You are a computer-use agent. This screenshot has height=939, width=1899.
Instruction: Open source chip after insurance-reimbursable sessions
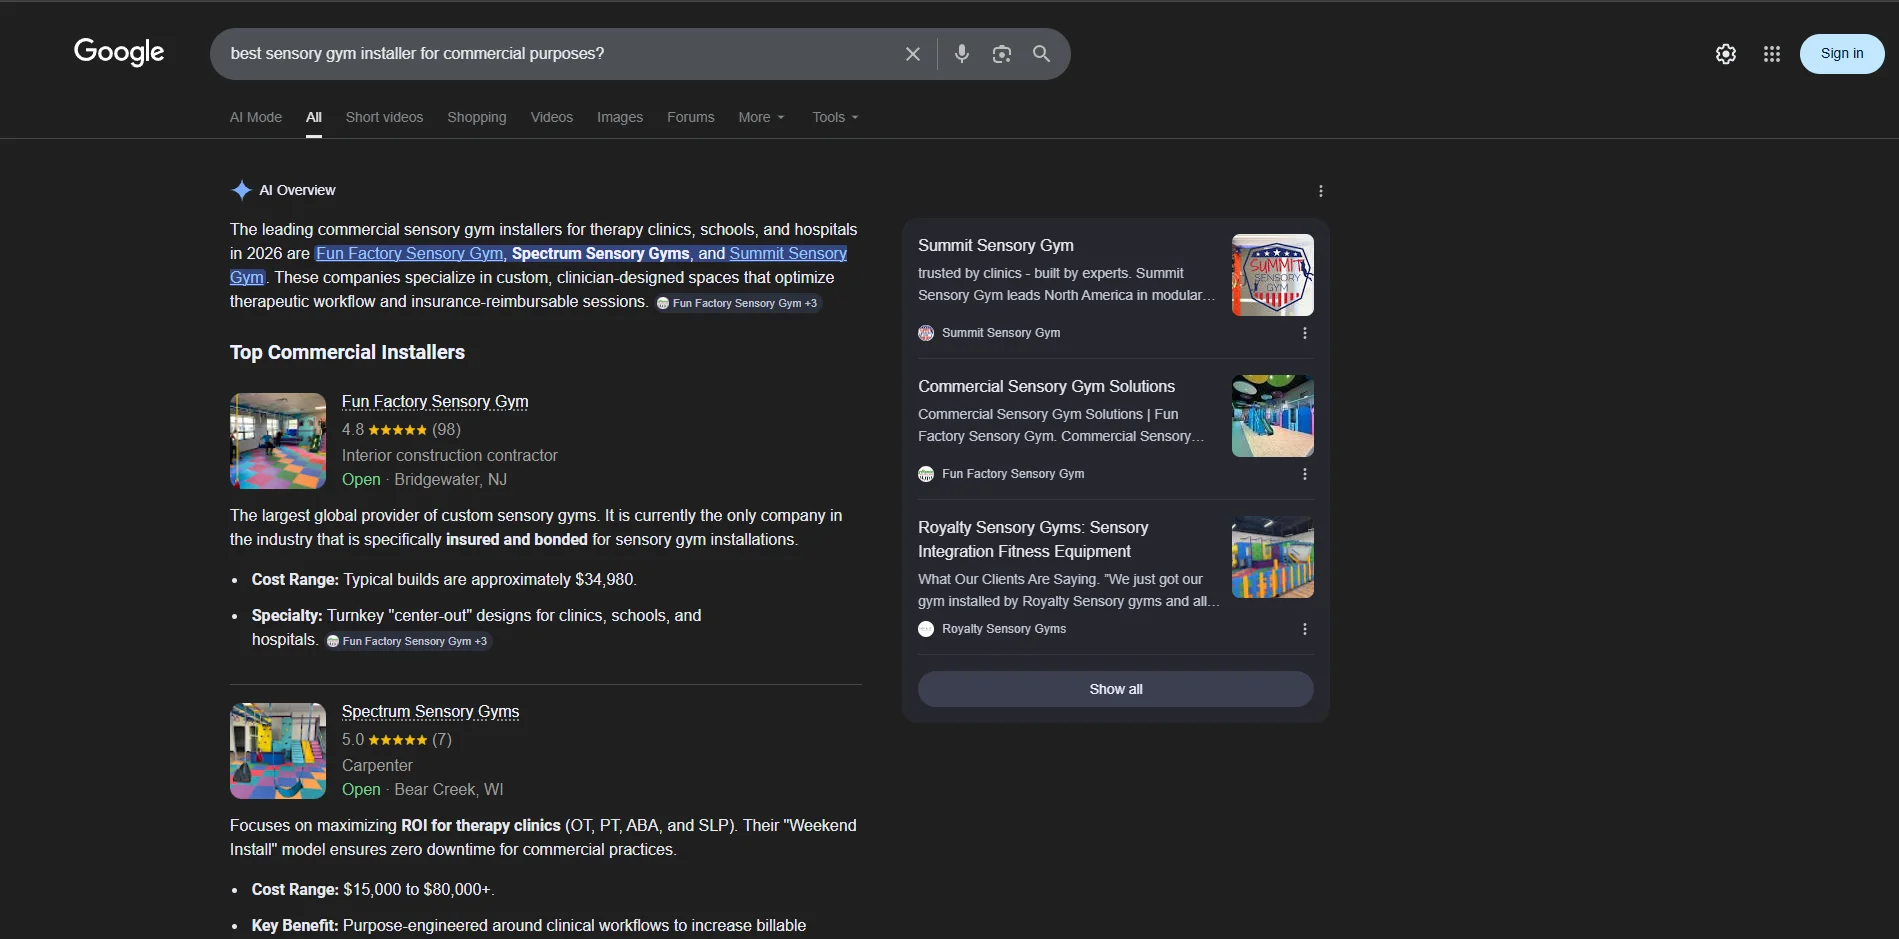737,303
